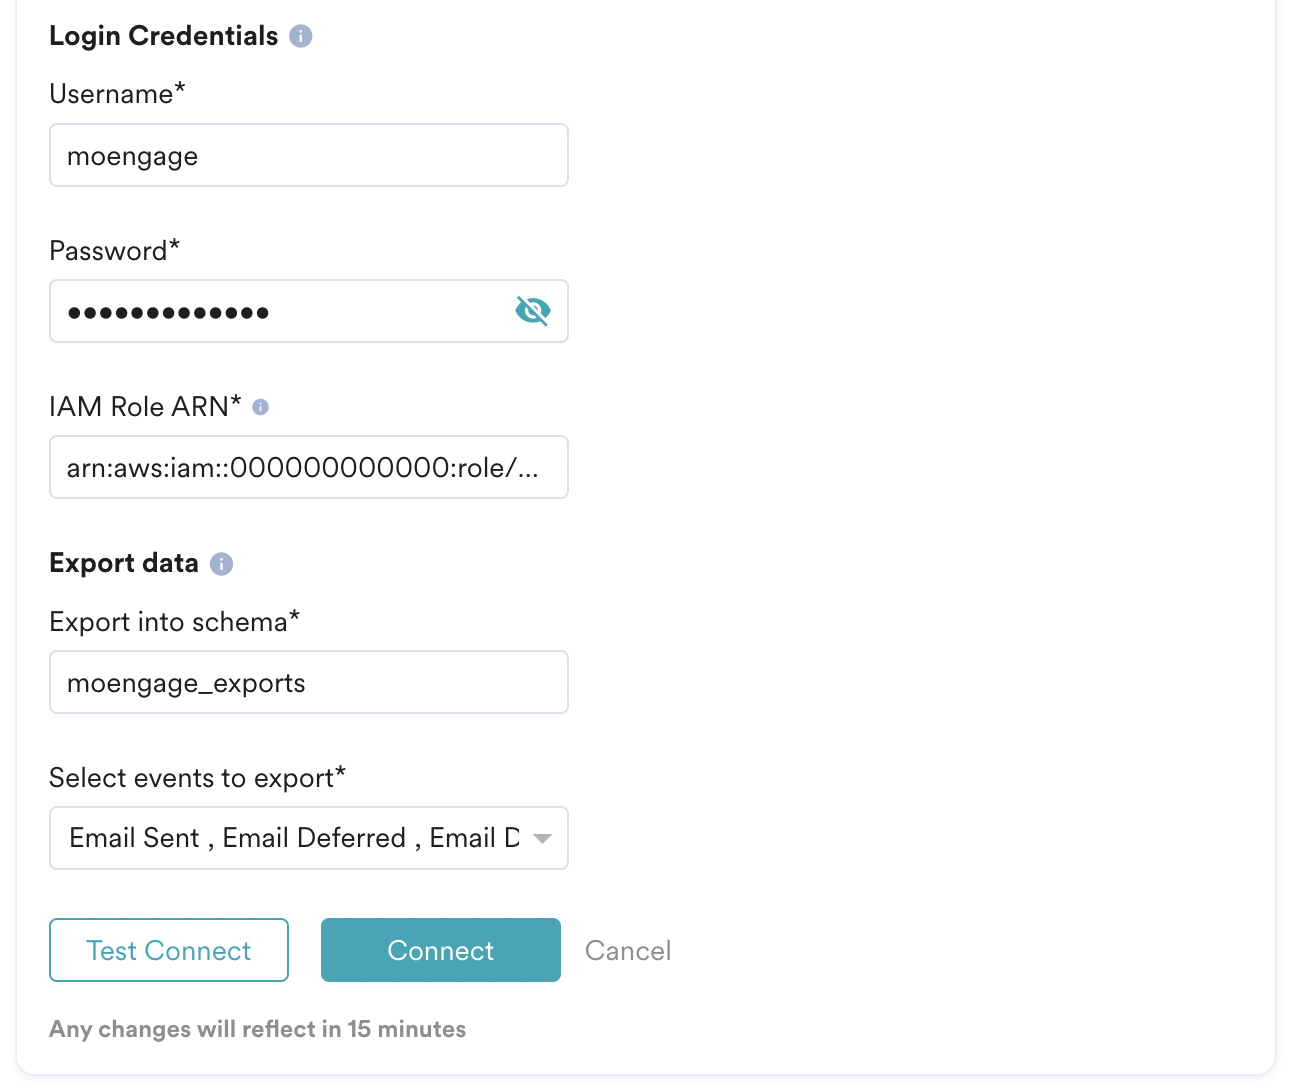Screen dimensions: 1294x1086
Task: Expand the events dropdown arrow
Action: [542, 838]
